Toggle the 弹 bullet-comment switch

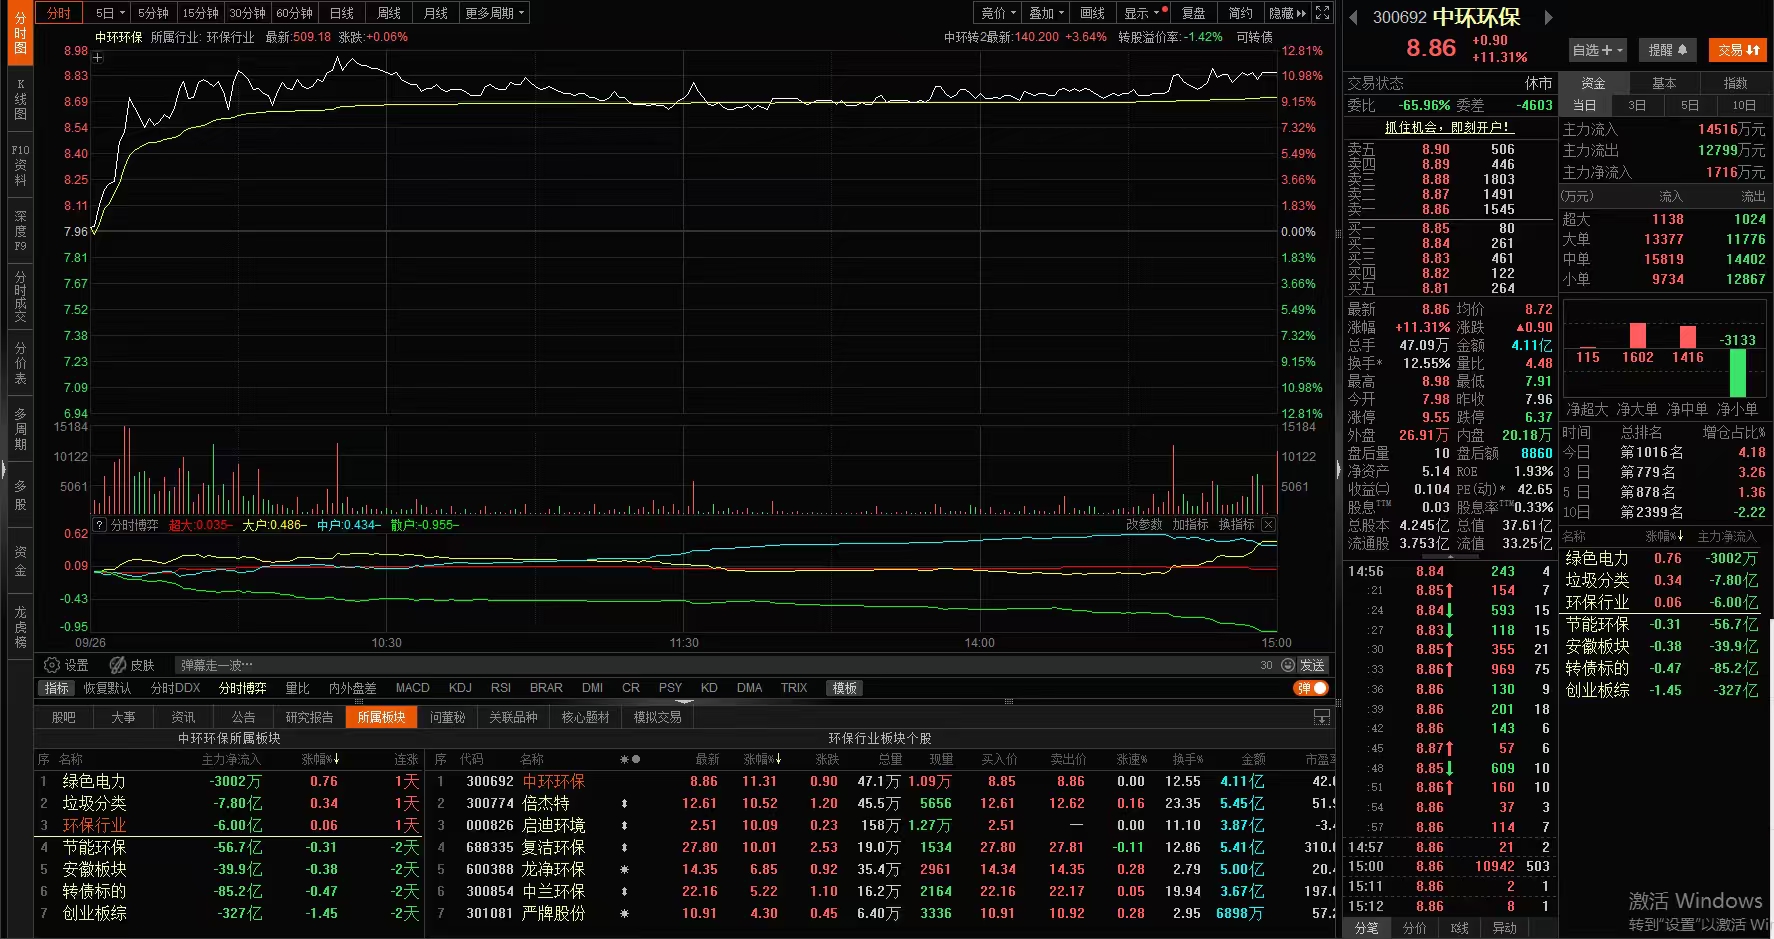1311,688
